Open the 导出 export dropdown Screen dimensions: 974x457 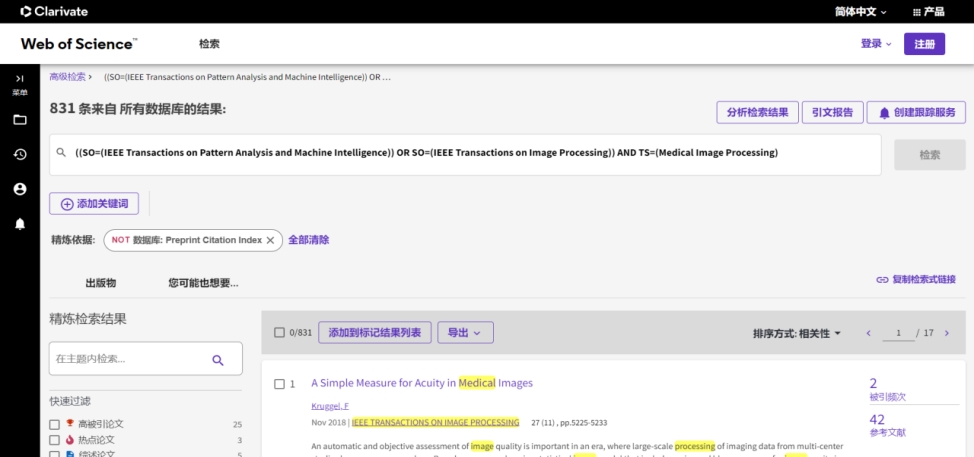(465, 332)
